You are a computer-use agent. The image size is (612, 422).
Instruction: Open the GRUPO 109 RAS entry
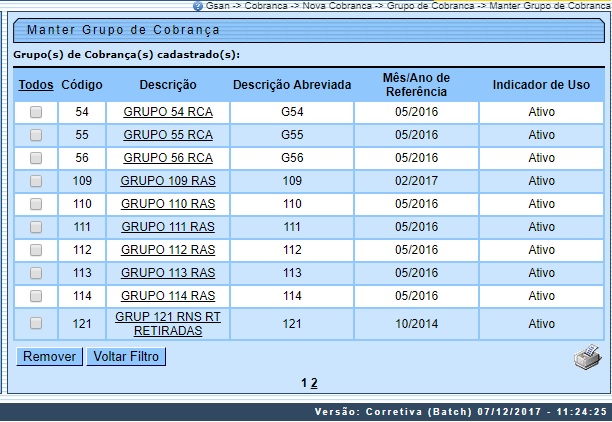point(168,181)
